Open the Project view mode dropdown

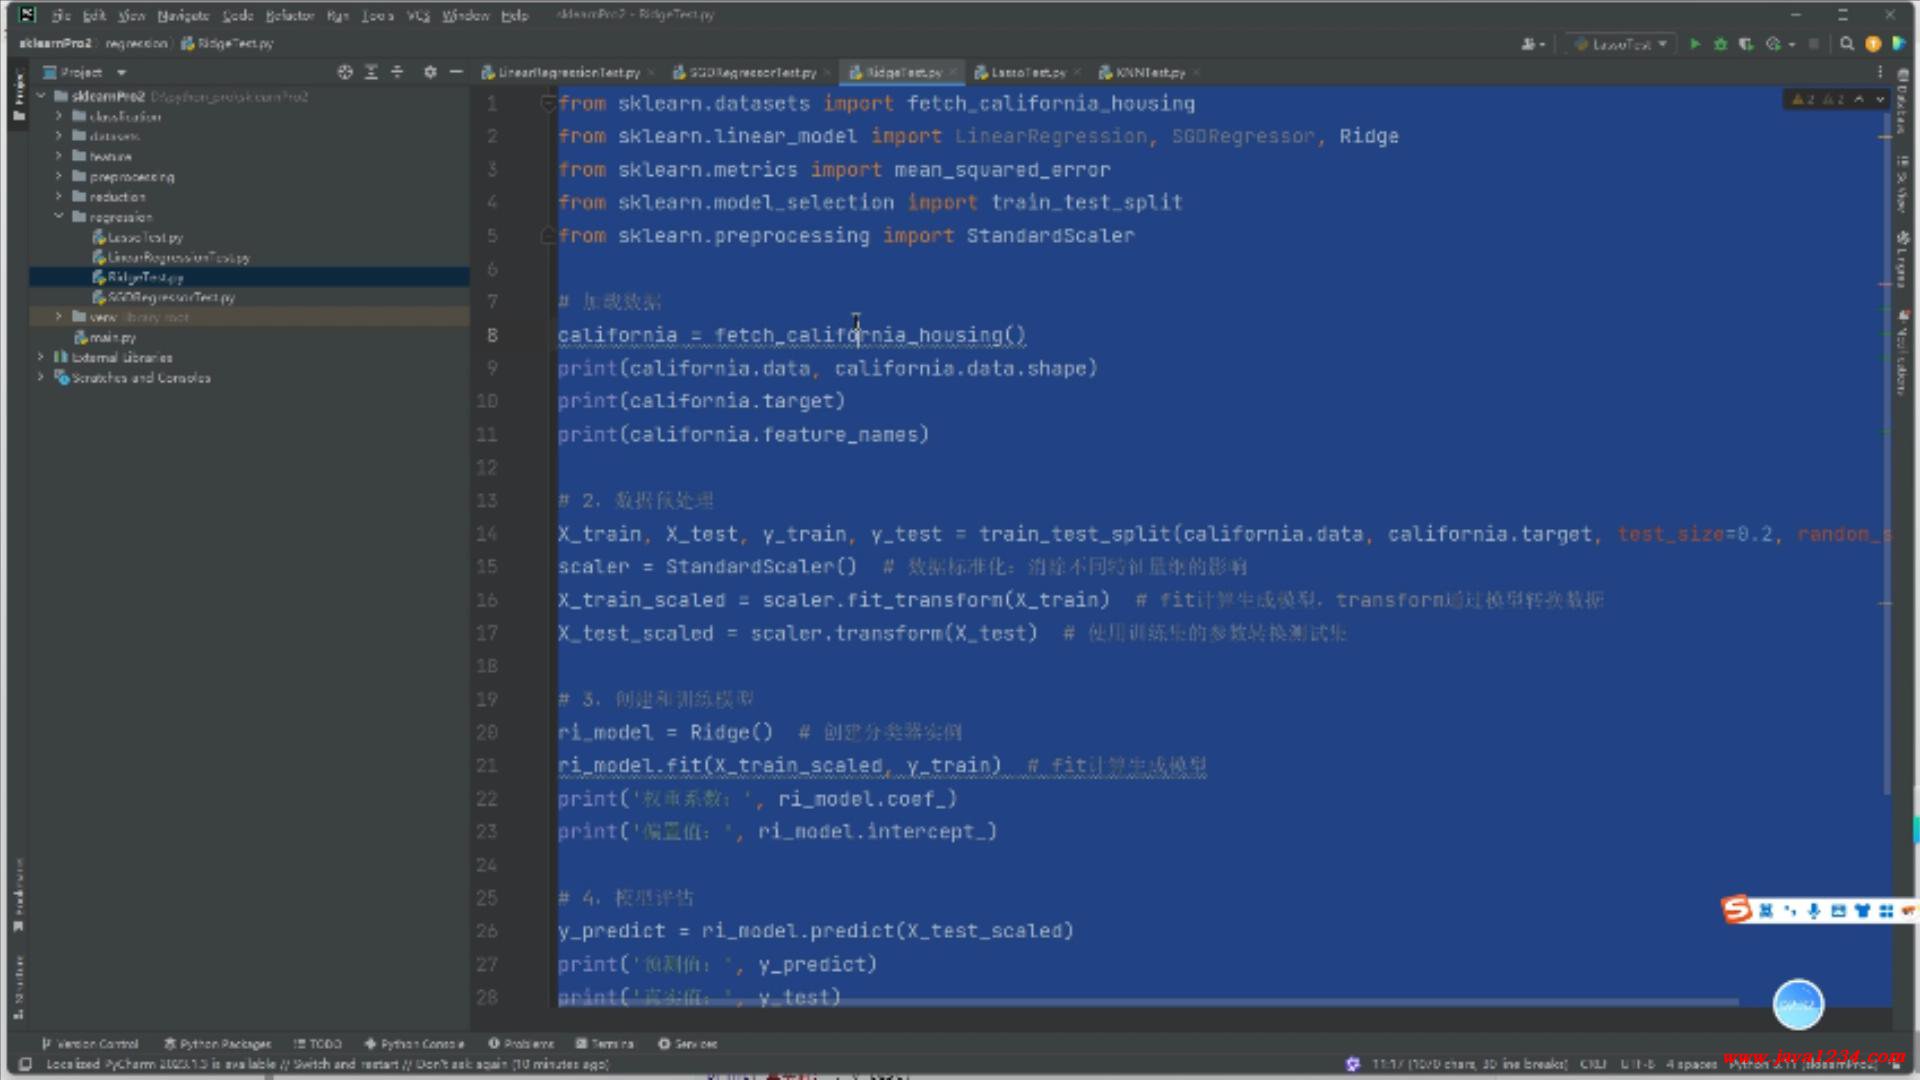(x=121, y=73)
